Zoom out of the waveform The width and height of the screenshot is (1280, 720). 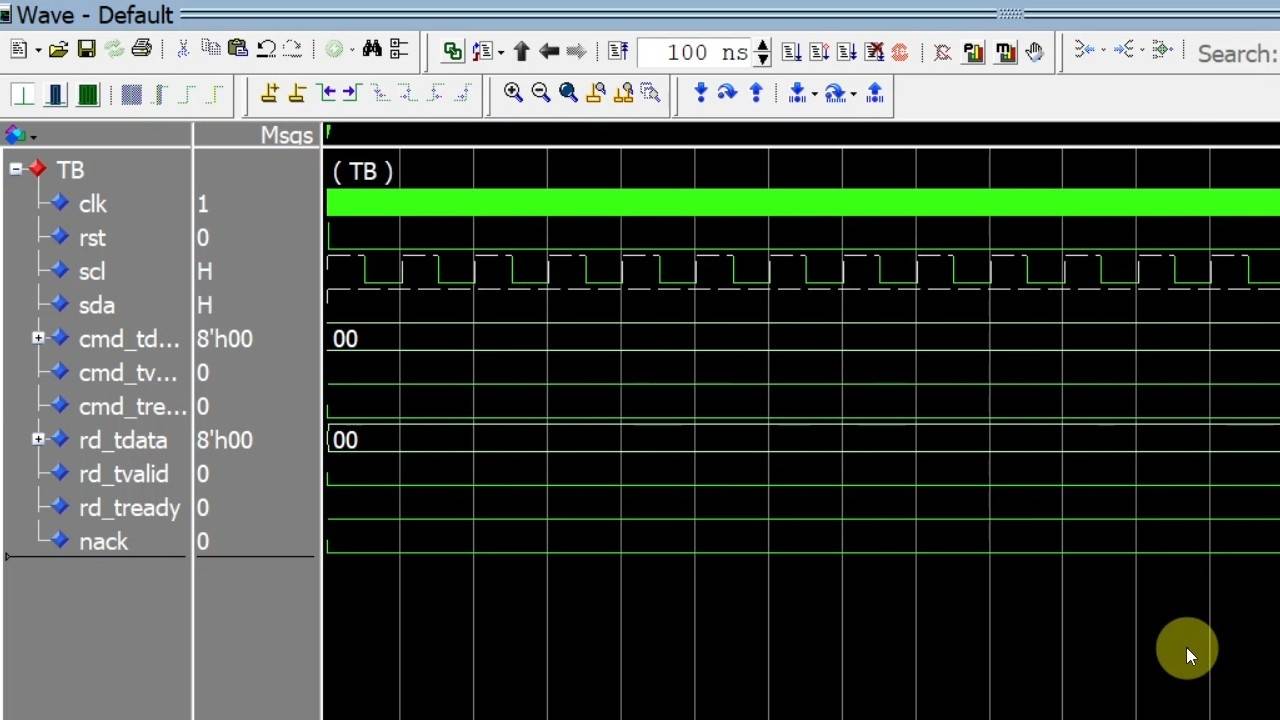541,93
